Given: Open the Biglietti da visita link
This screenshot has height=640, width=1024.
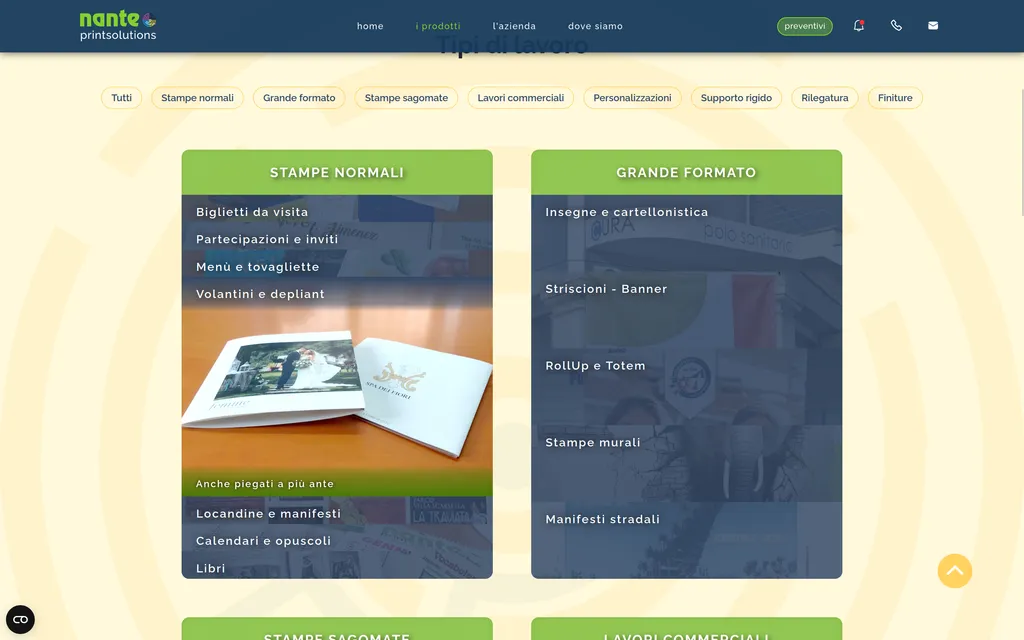Looking at the screenshot, I should click(252, 211).
